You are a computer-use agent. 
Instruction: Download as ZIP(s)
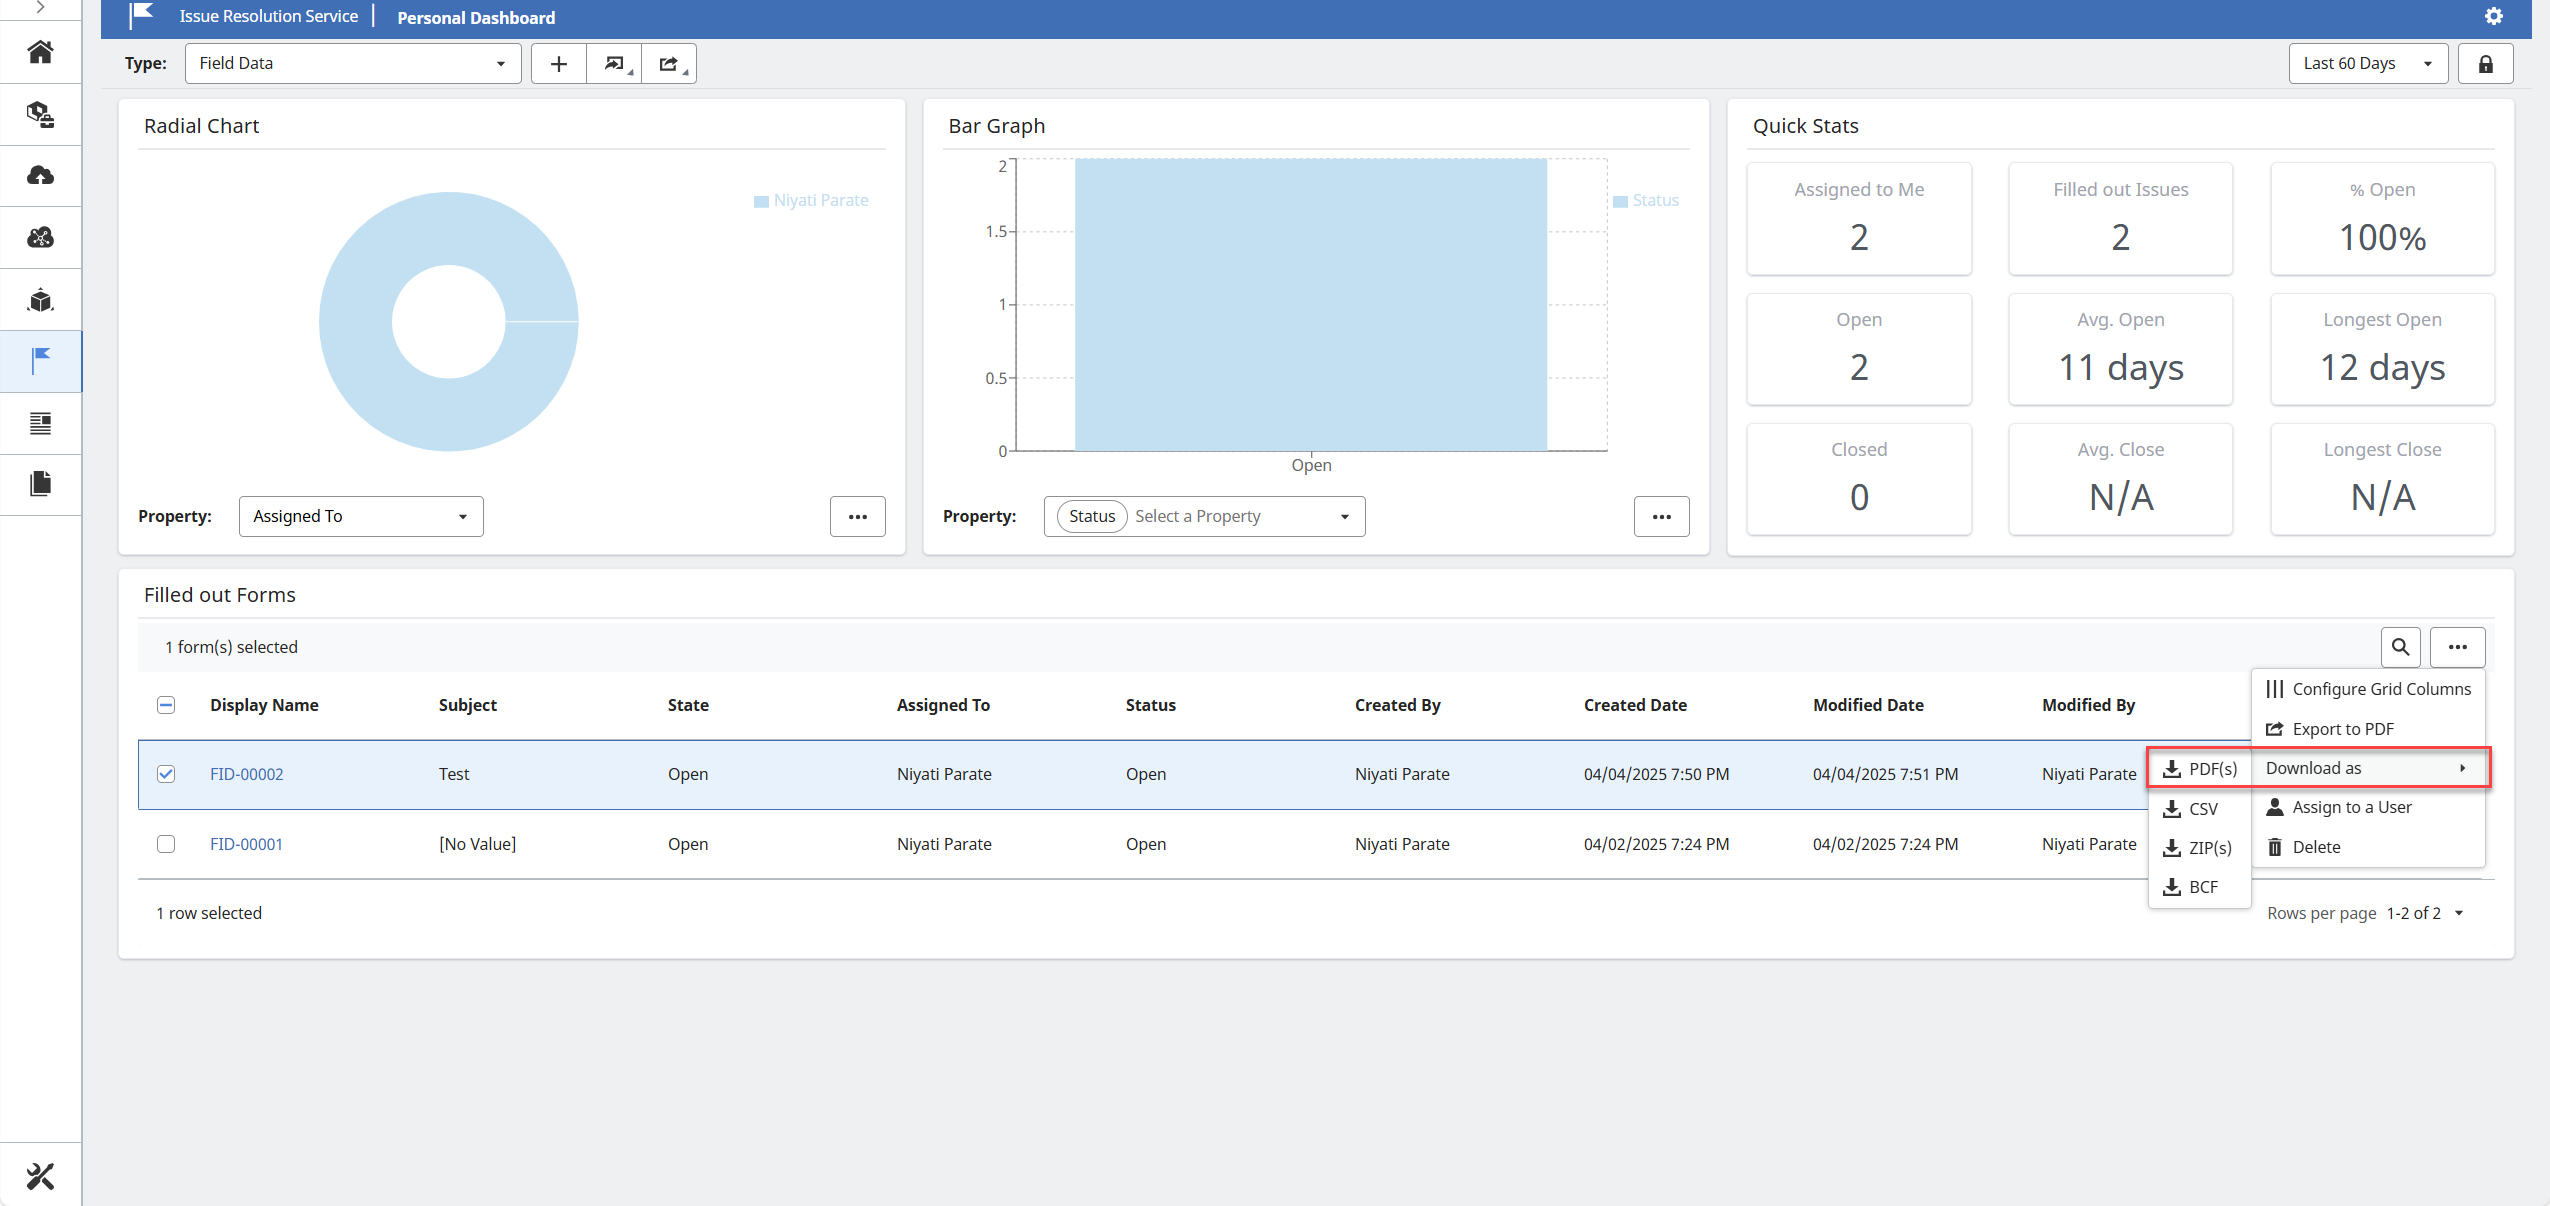[x=2200, y=848]
